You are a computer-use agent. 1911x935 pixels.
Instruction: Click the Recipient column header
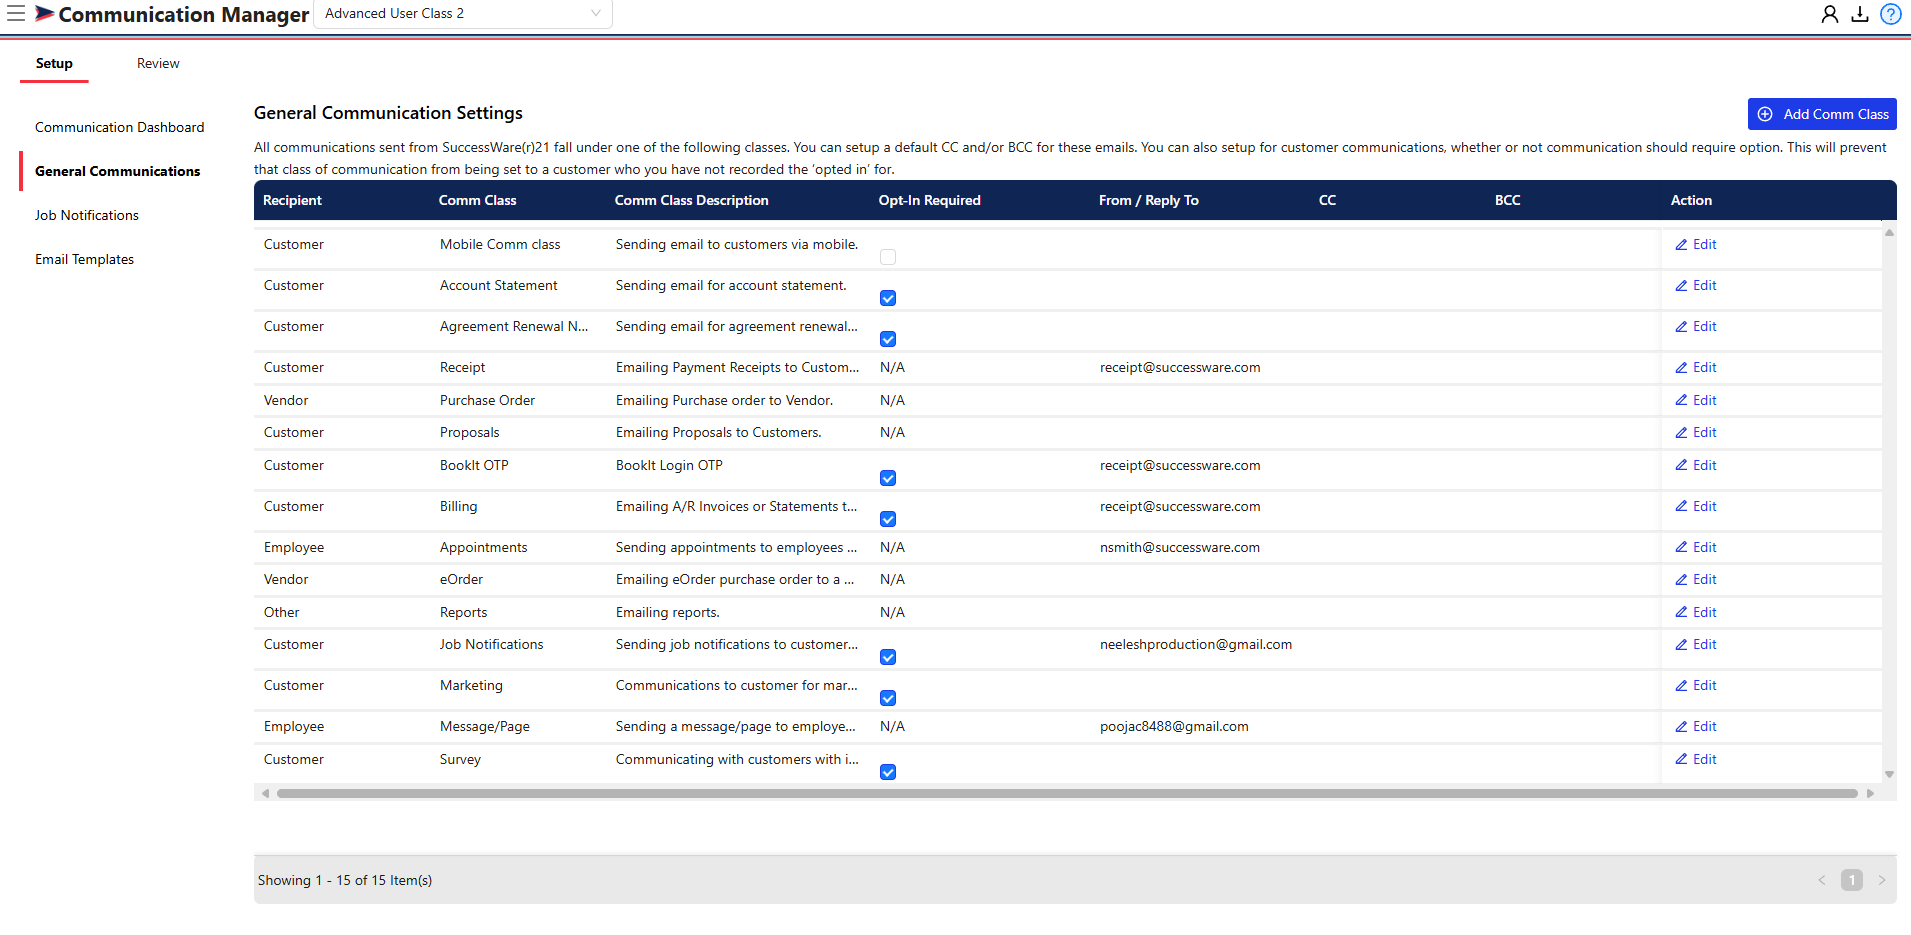pos(292,200)
